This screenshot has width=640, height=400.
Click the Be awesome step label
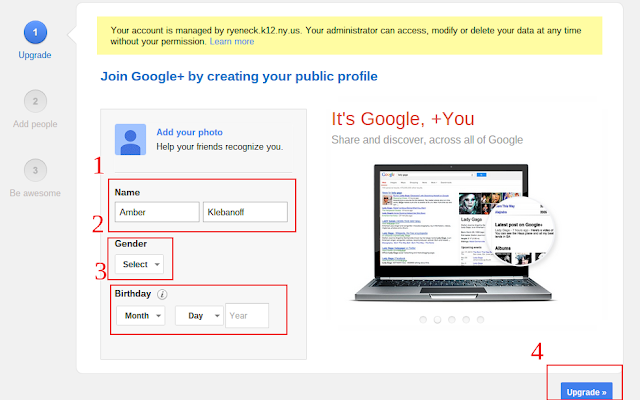(x=35, y=193)
